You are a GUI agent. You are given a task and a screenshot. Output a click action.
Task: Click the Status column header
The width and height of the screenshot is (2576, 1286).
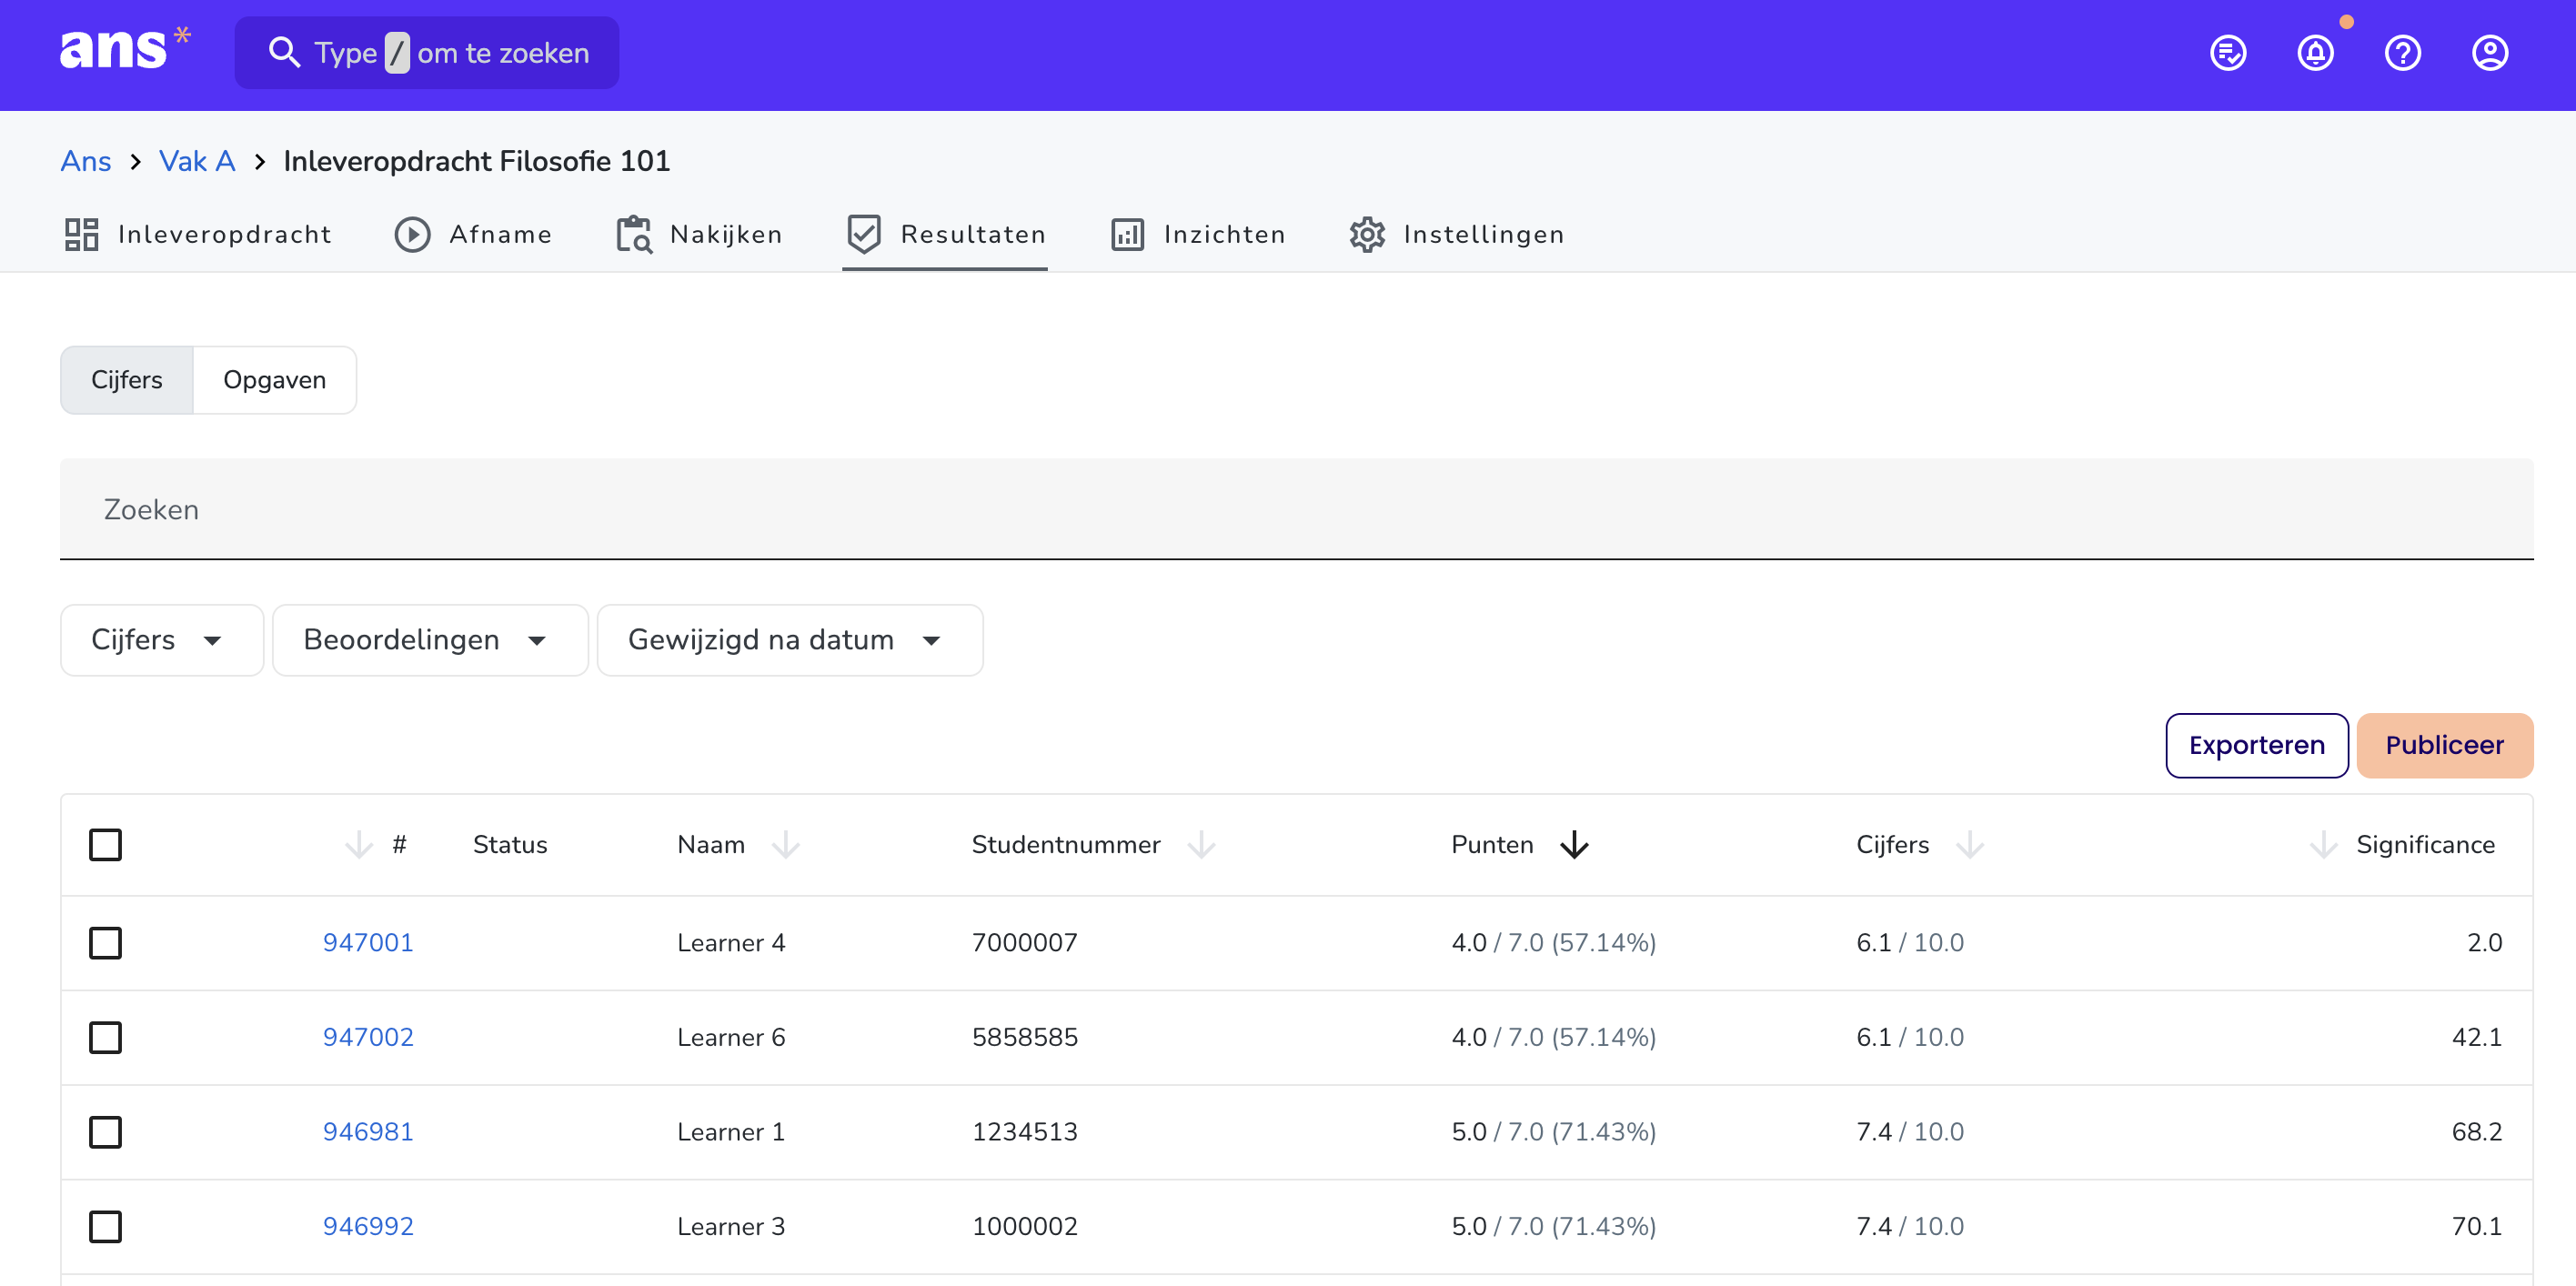(x=510, y=845)
